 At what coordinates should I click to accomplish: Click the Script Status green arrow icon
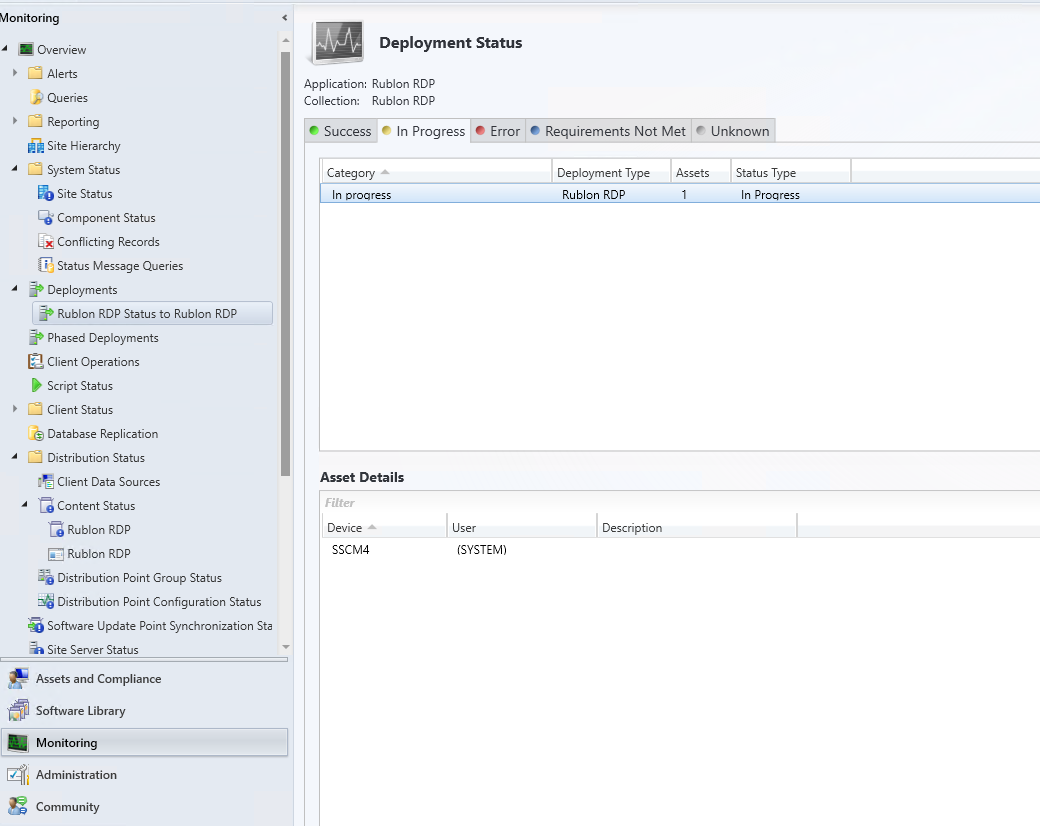(x=36, y=386)
